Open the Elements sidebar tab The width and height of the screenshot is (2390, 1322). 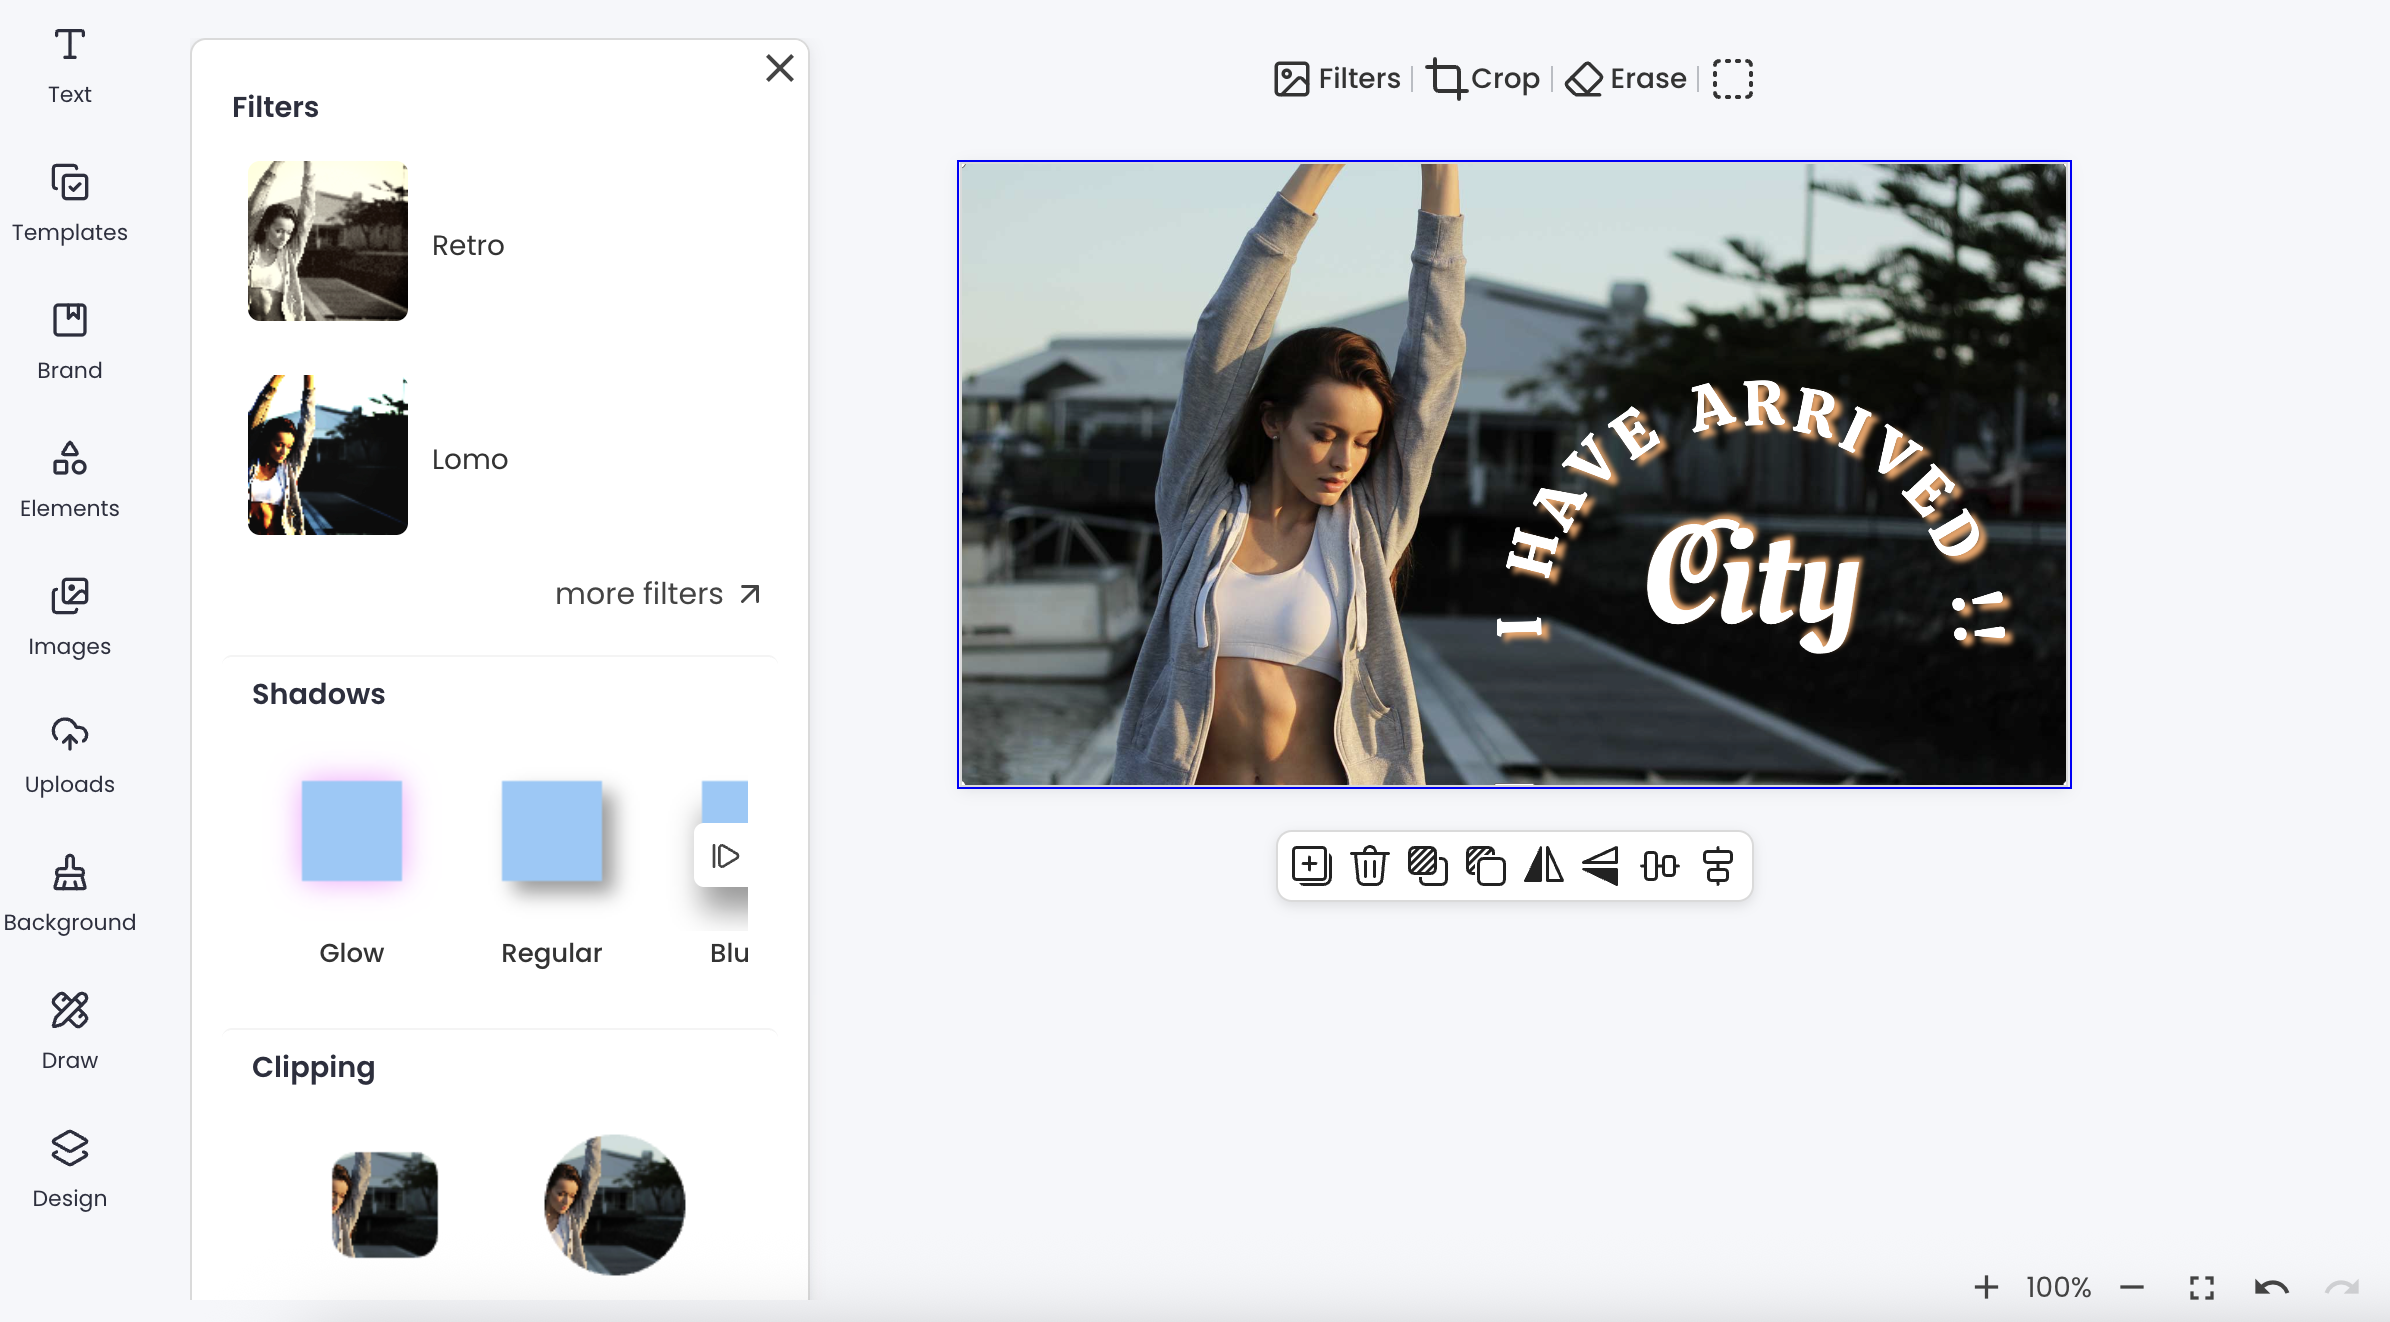(69, 480)
